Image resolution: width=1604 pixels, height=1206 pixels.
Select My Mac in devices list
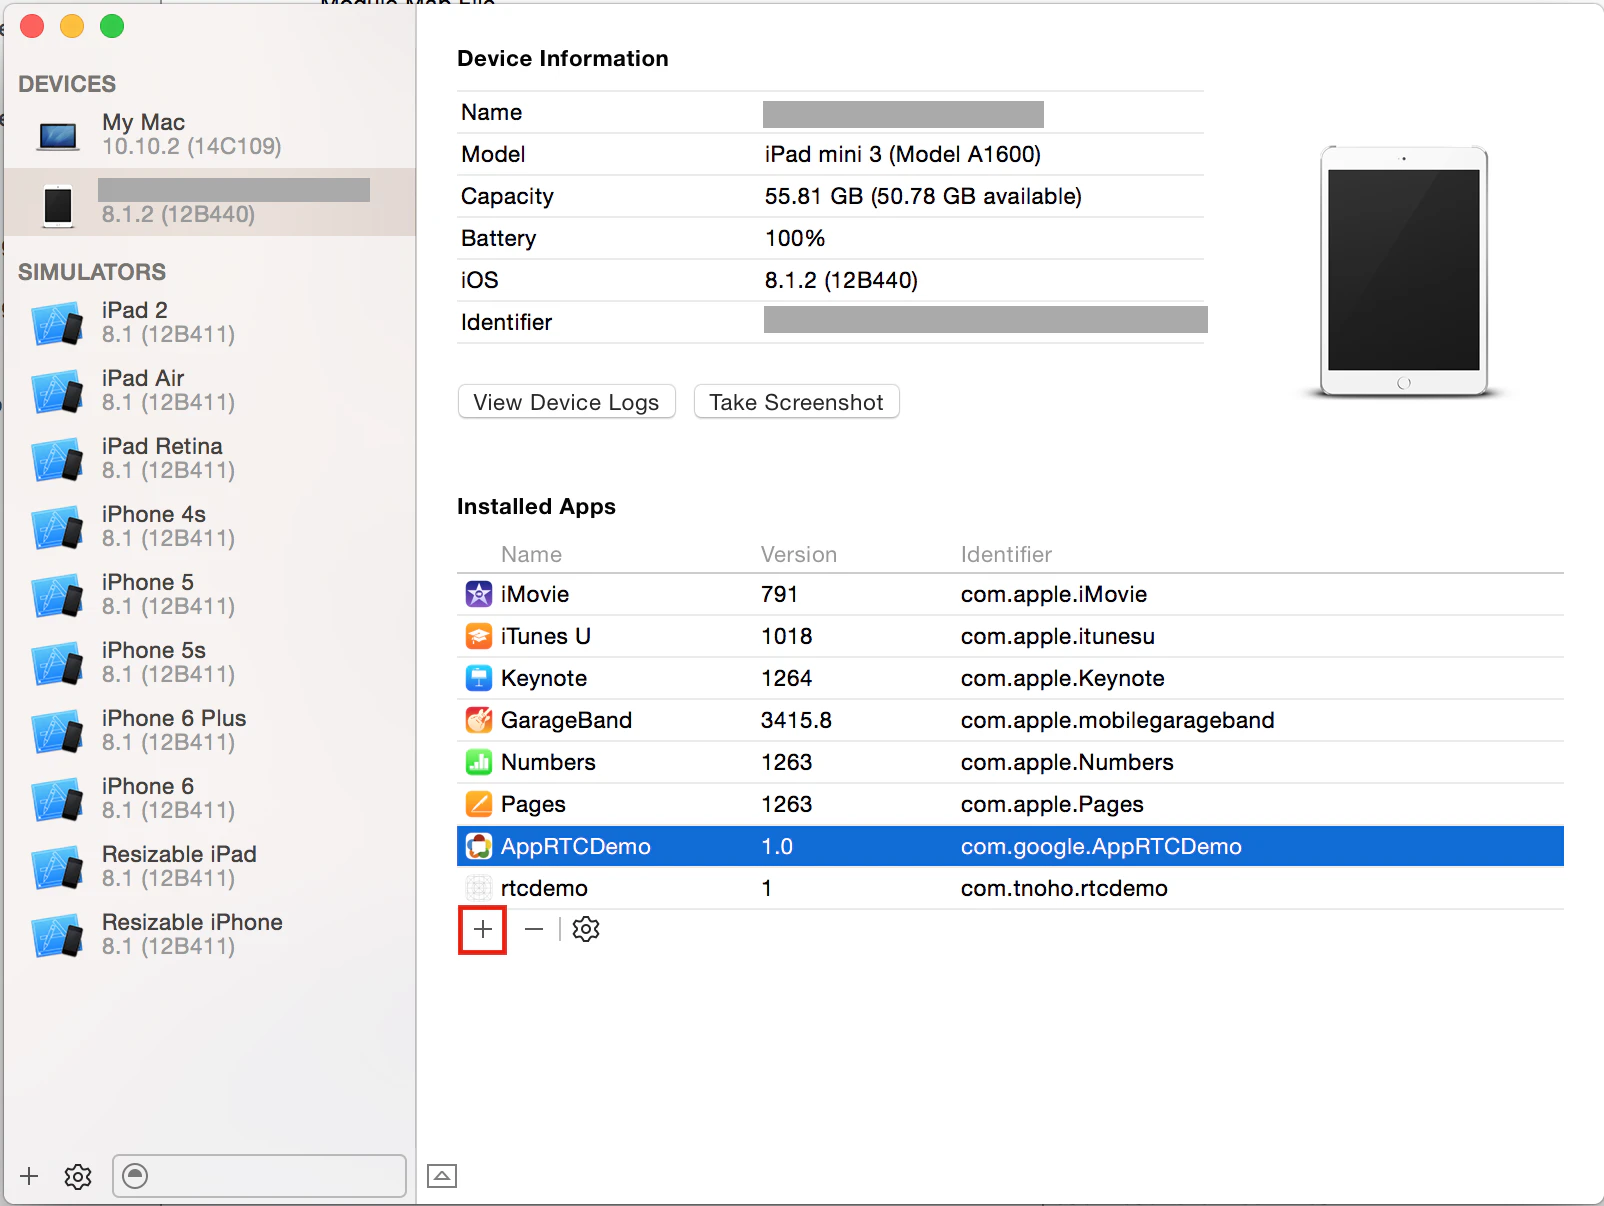click(210, 134)
